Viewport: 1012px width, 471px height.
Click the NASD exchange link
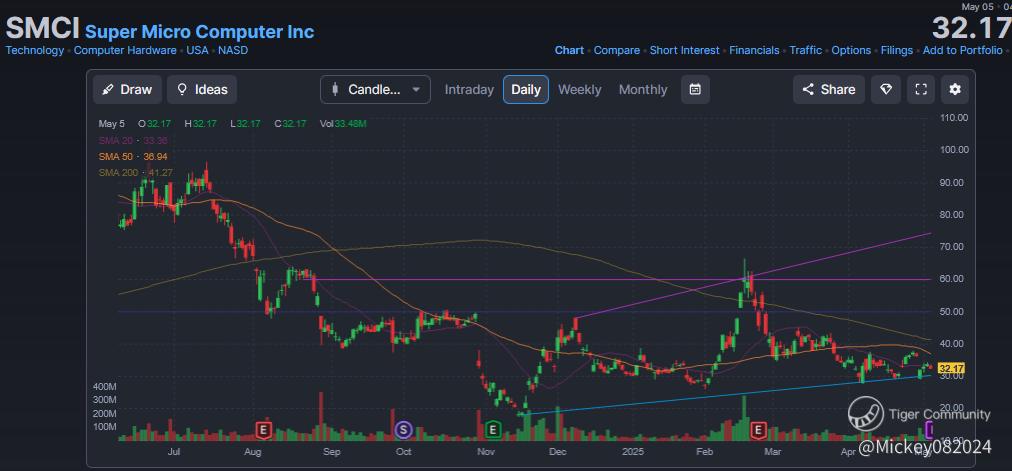point(233,50)
